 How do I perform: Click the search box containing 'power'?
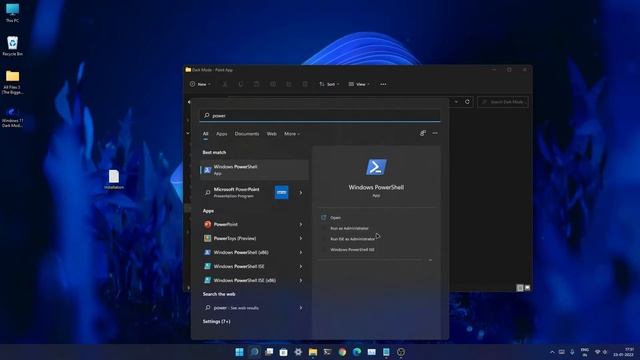click(x=320, y=116)
